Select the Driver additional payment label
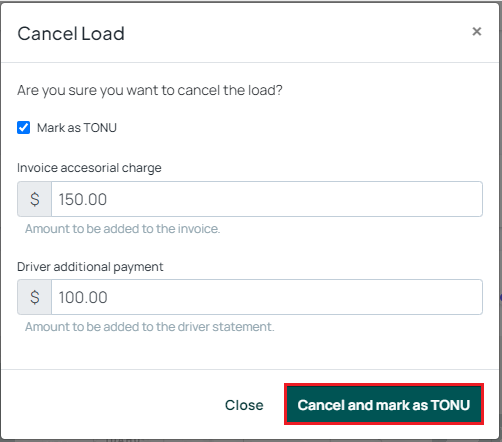Viewport: 502px width, 442px height. pyautogui.click(x=90, y=267)
